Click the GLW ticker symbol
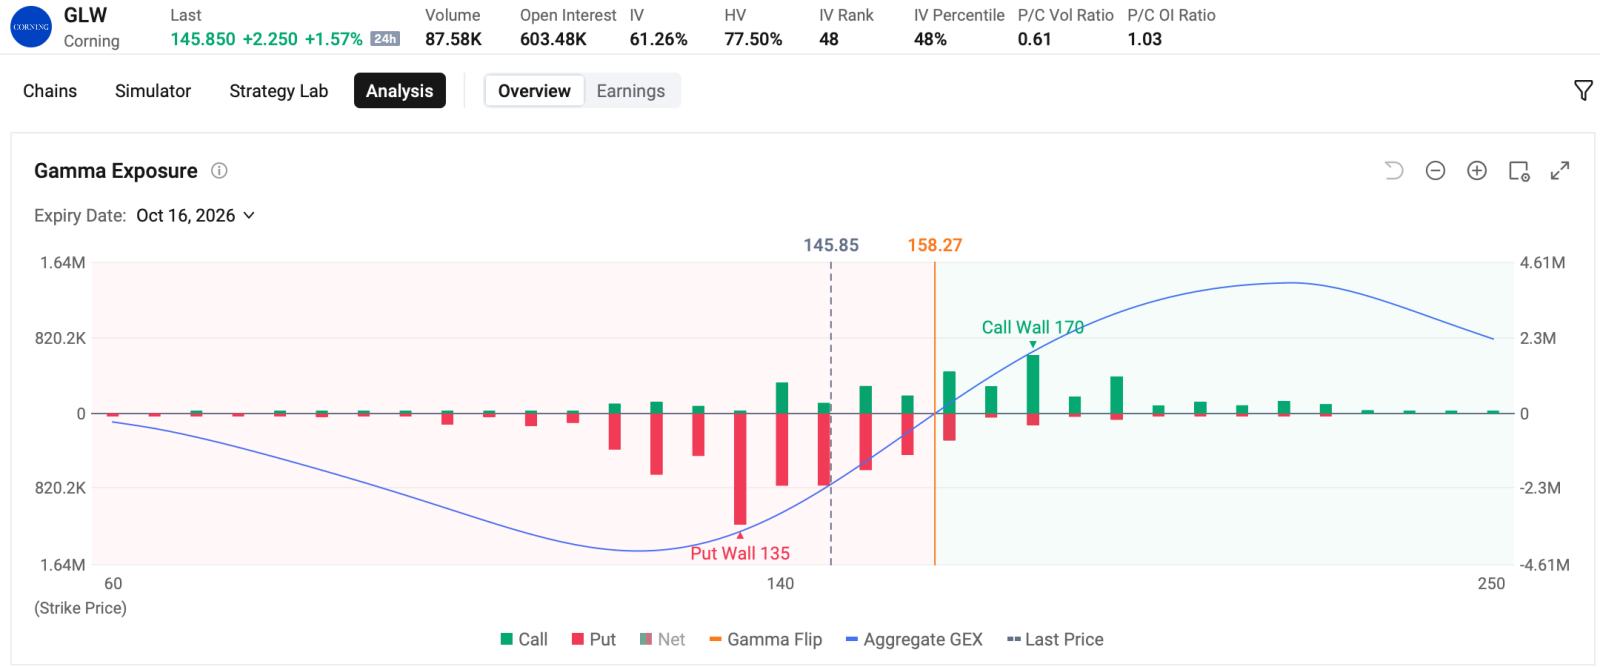Image resolution: width=1600 pixels, height=667 pixels. coord(85,15)
